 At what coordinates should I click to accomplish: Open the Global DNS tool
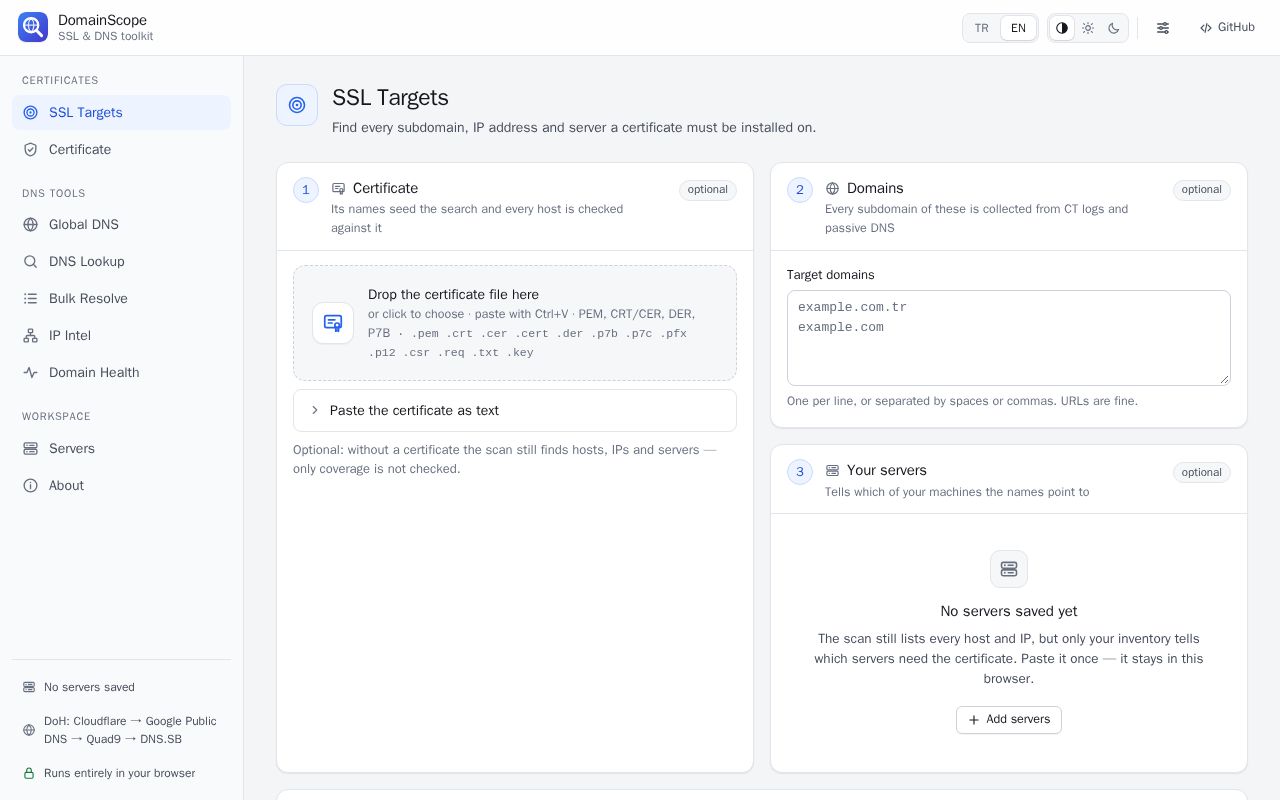121,224
